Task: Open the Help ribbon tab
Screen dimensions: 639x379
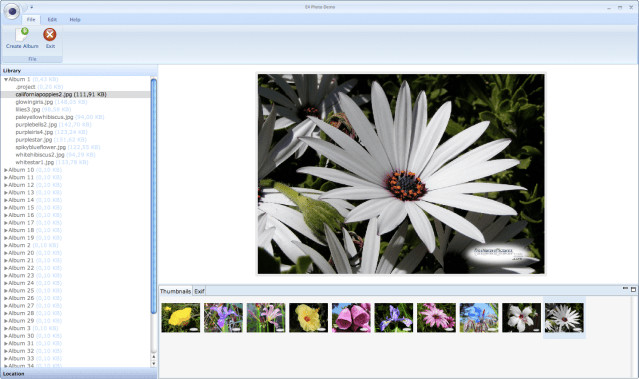Action: (x=75, y=20)
